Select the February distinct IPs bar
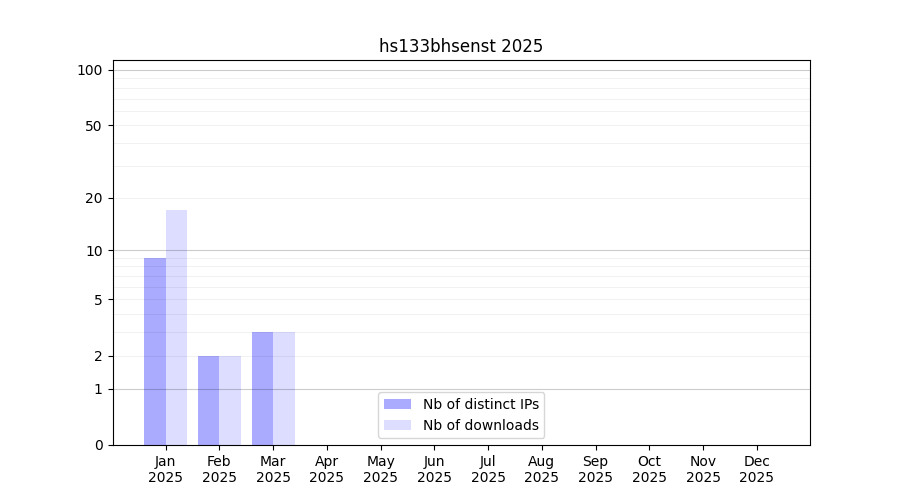This screenshot has height=500, width=900. (x=208, y=400)
